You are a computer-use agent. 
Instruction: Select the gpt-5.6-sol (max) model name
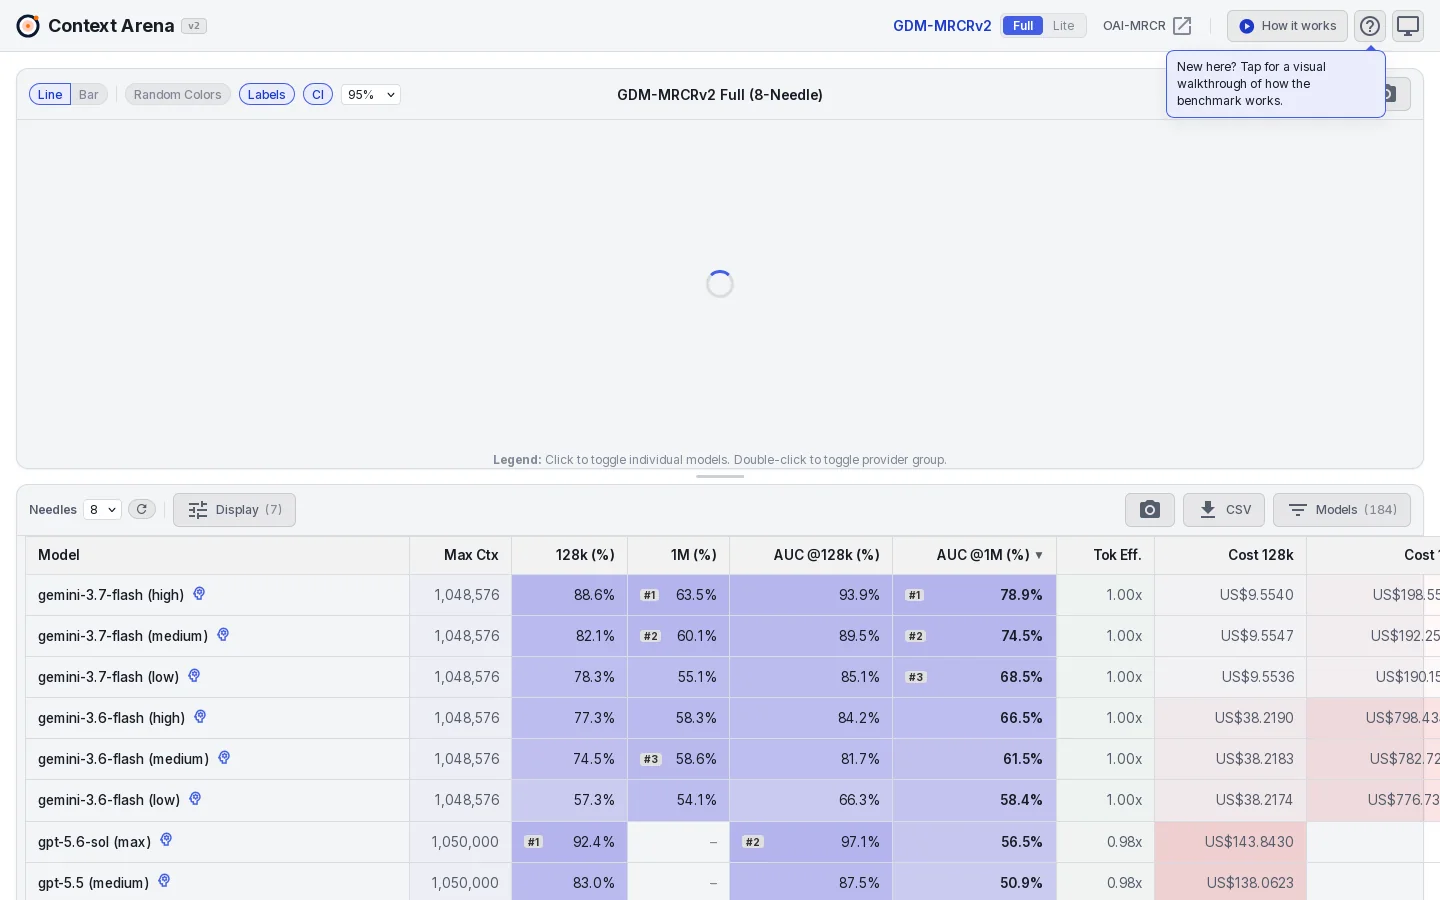click(x=94, y=842)
